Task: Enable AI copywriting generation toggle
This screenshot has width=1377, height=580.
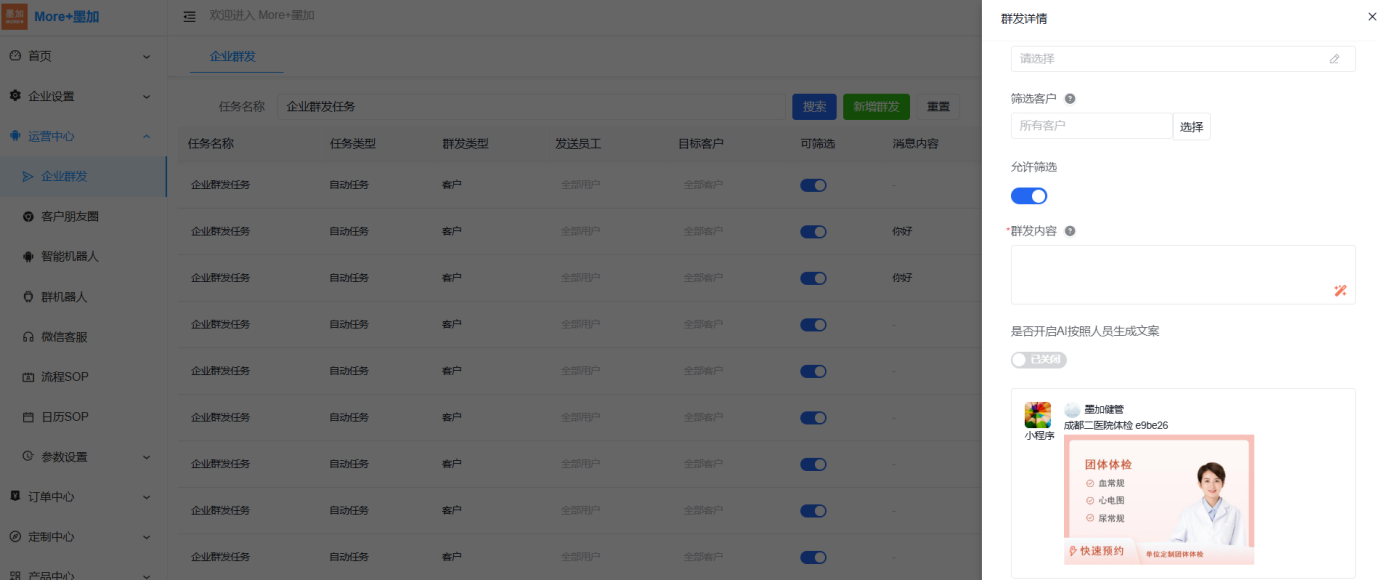Action: click(x=1038, y=360)
